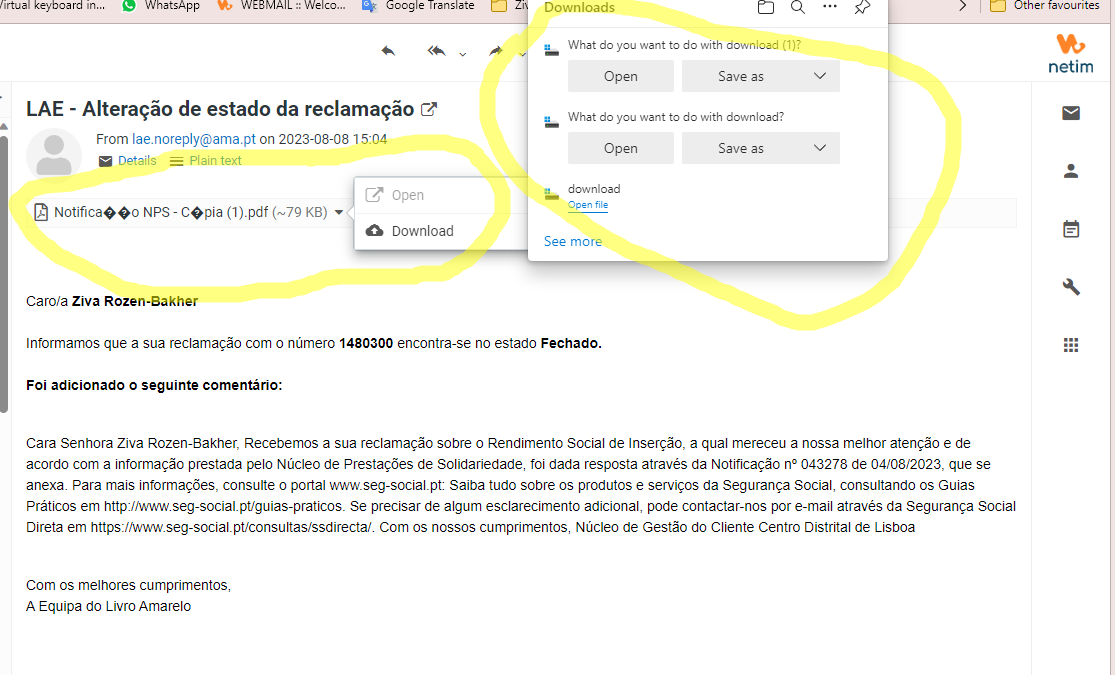Viewport: 1115px width, 675px height.
Task: Click Save as for the second download prompt
Action: point(741,148)
